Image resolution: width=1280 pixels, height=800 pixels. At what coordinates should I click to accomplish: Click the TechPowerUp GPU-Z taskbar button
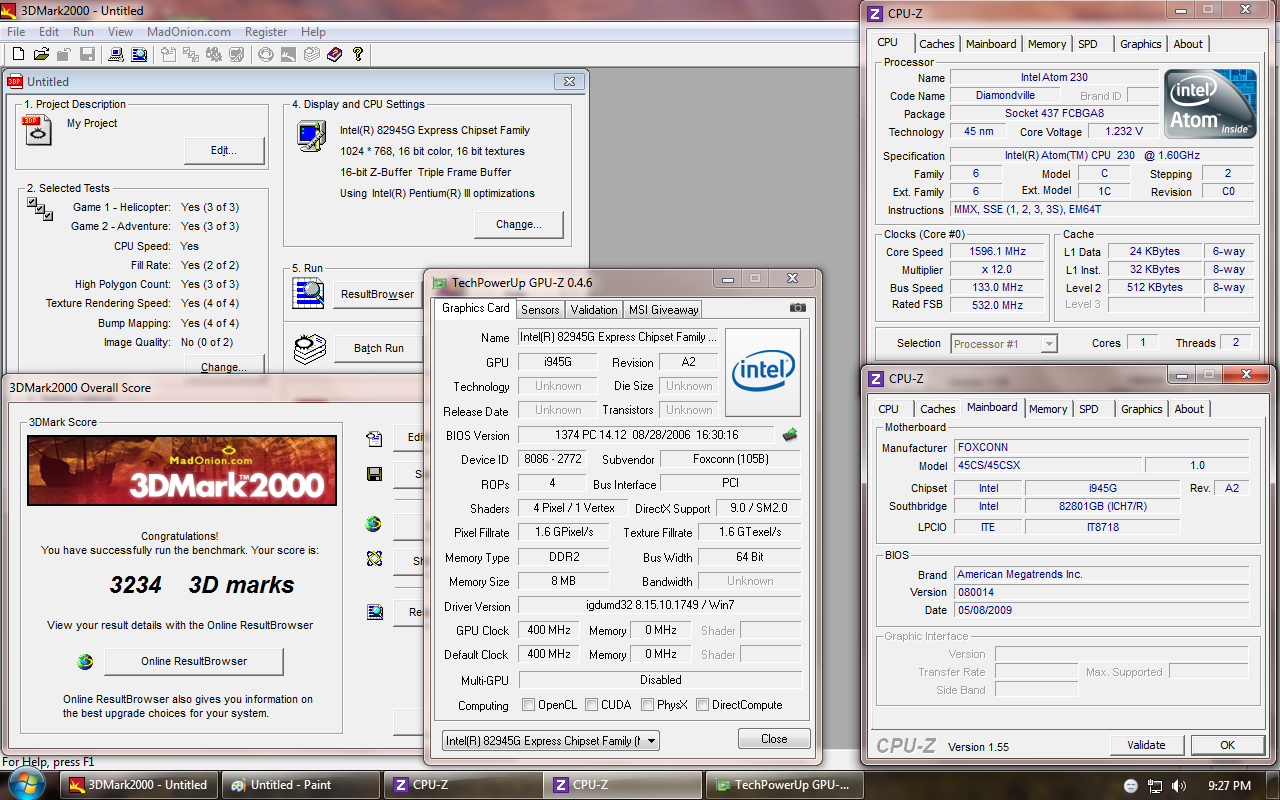point(784,785)
